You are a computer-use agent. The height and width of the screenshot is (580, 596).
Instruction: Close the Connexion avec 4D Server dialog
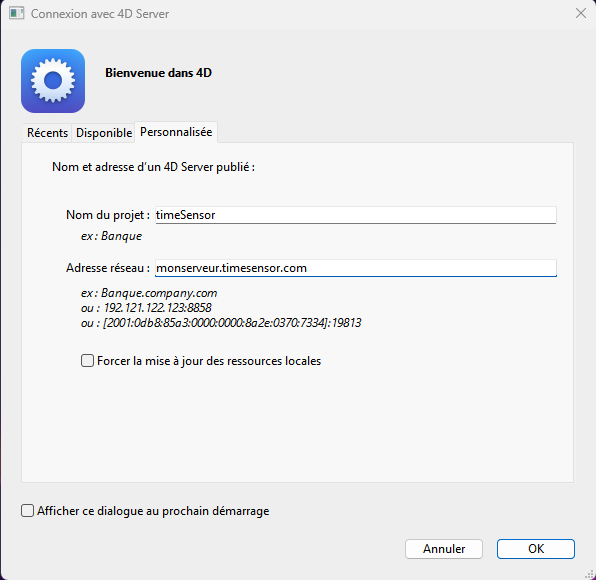click(580, 13)
